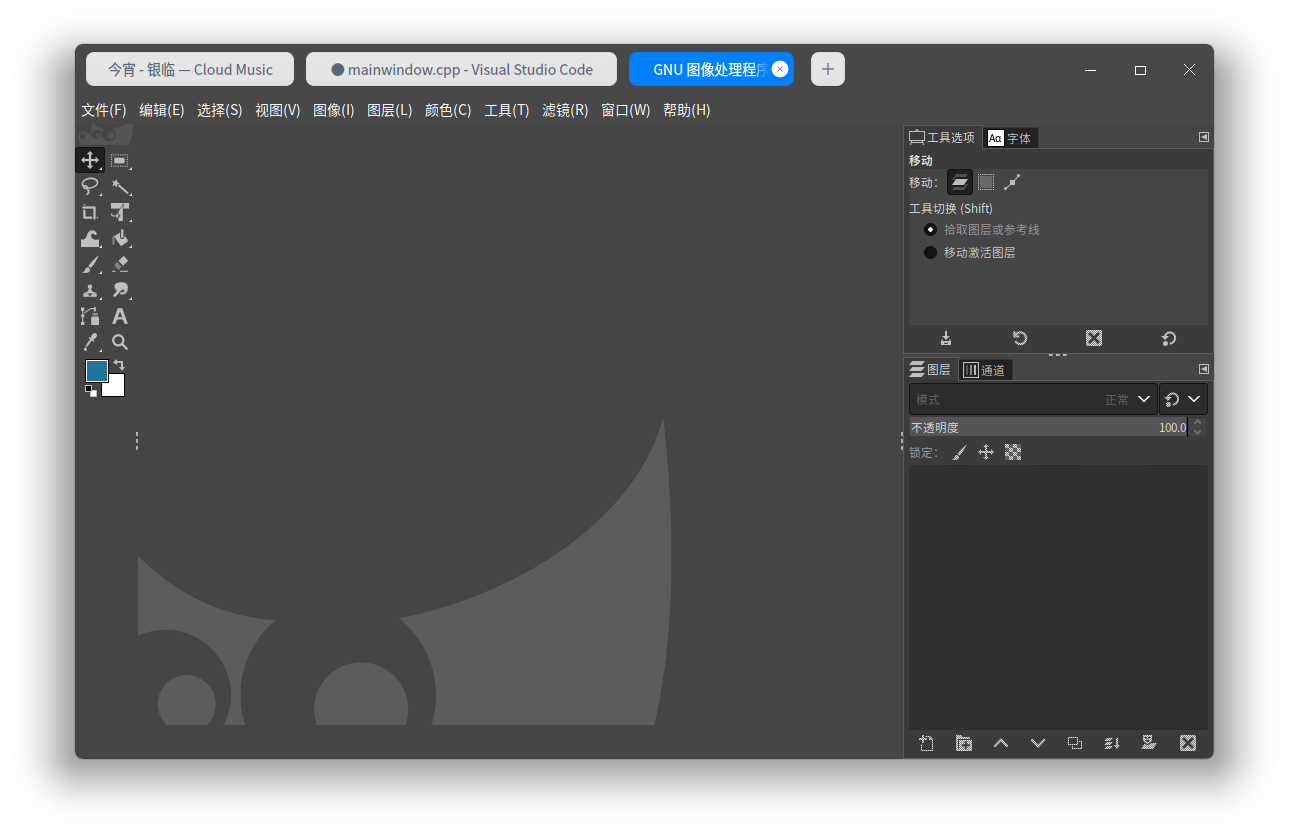
Task: Select the Eraser tool
Action: pyautogui.click(x=120, y=264)
